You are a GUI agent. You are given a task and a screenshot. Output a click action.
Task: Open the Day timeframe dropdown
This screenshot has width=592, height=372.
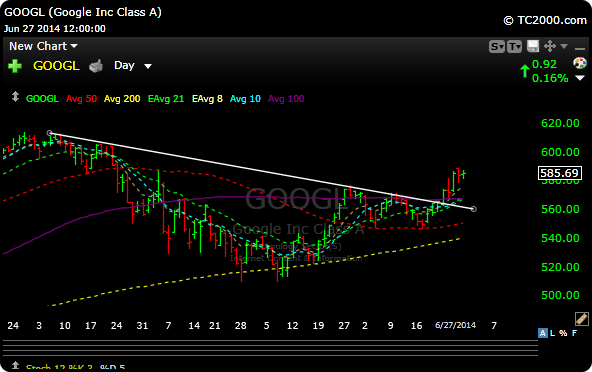[133, 66]
